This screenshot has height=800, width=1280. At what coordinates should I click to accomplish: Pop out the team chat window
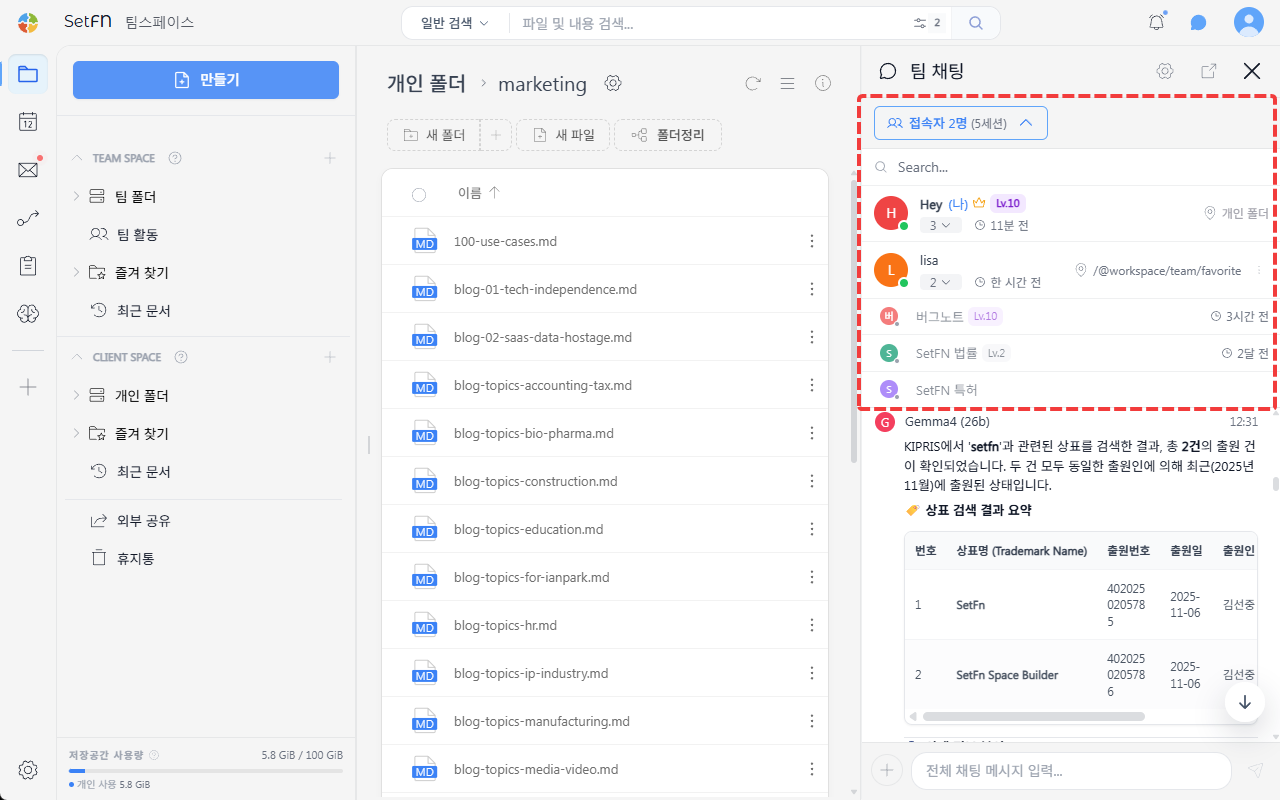pyautogui.click(x=1209, y=71)
